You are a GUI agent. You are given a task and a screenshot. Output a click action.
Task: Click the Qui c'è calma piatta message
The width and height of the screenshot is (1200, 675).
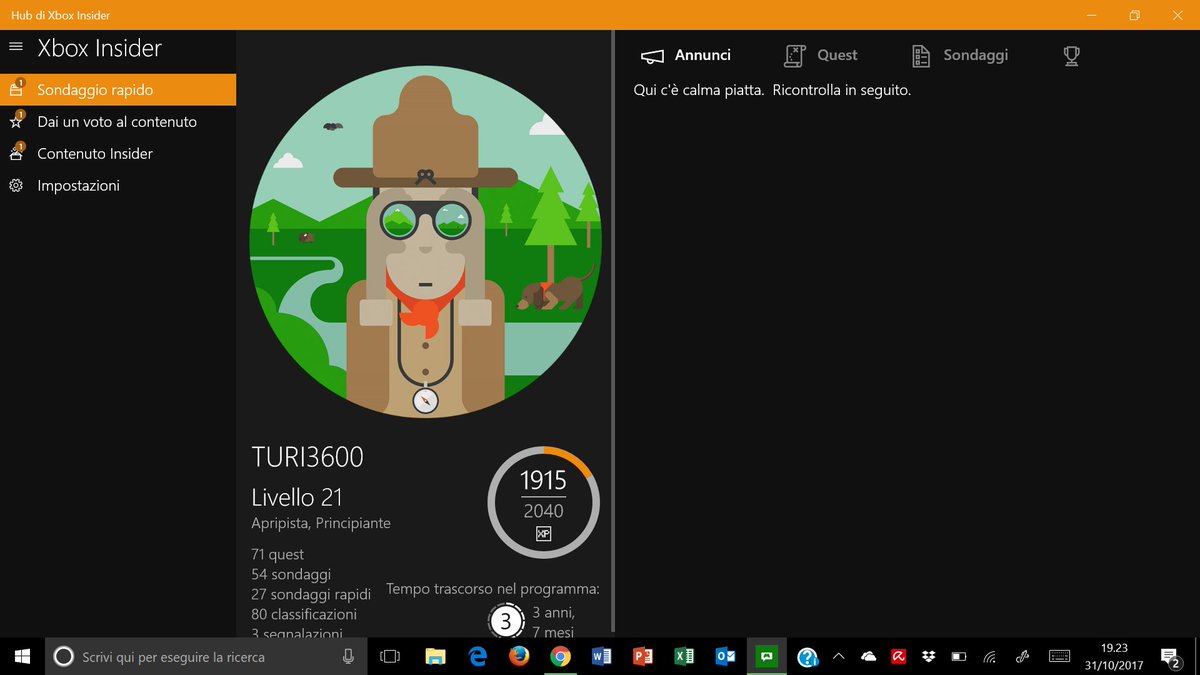[772, 90]
